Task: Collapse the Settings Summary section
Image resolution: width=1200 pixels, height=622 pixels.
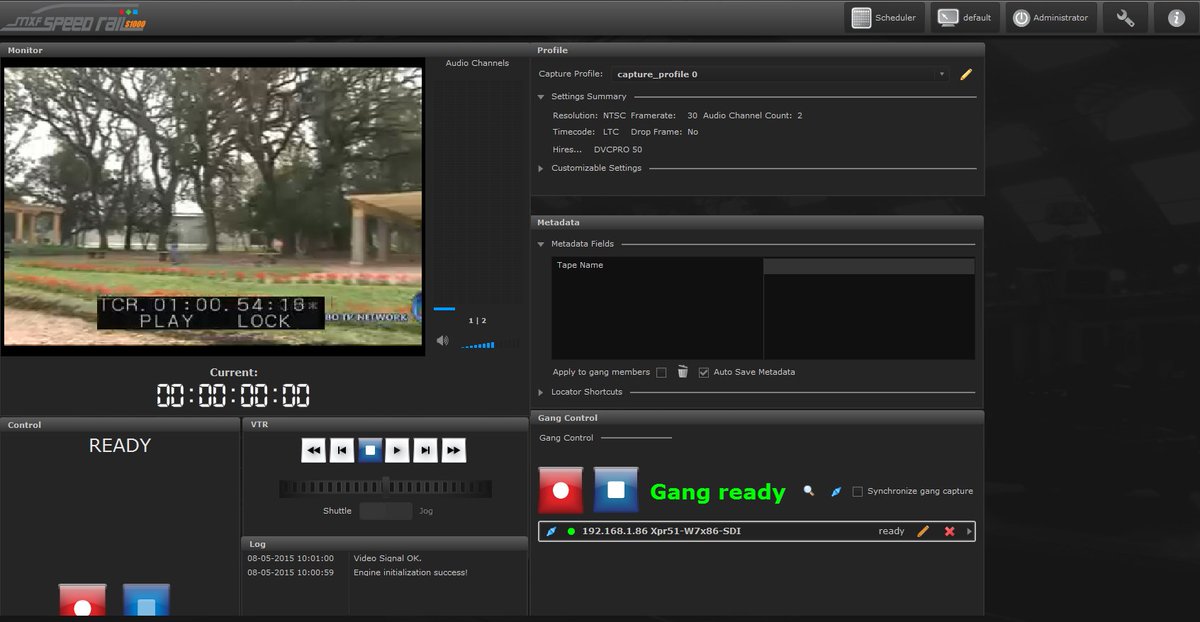Action: point(541,97)
